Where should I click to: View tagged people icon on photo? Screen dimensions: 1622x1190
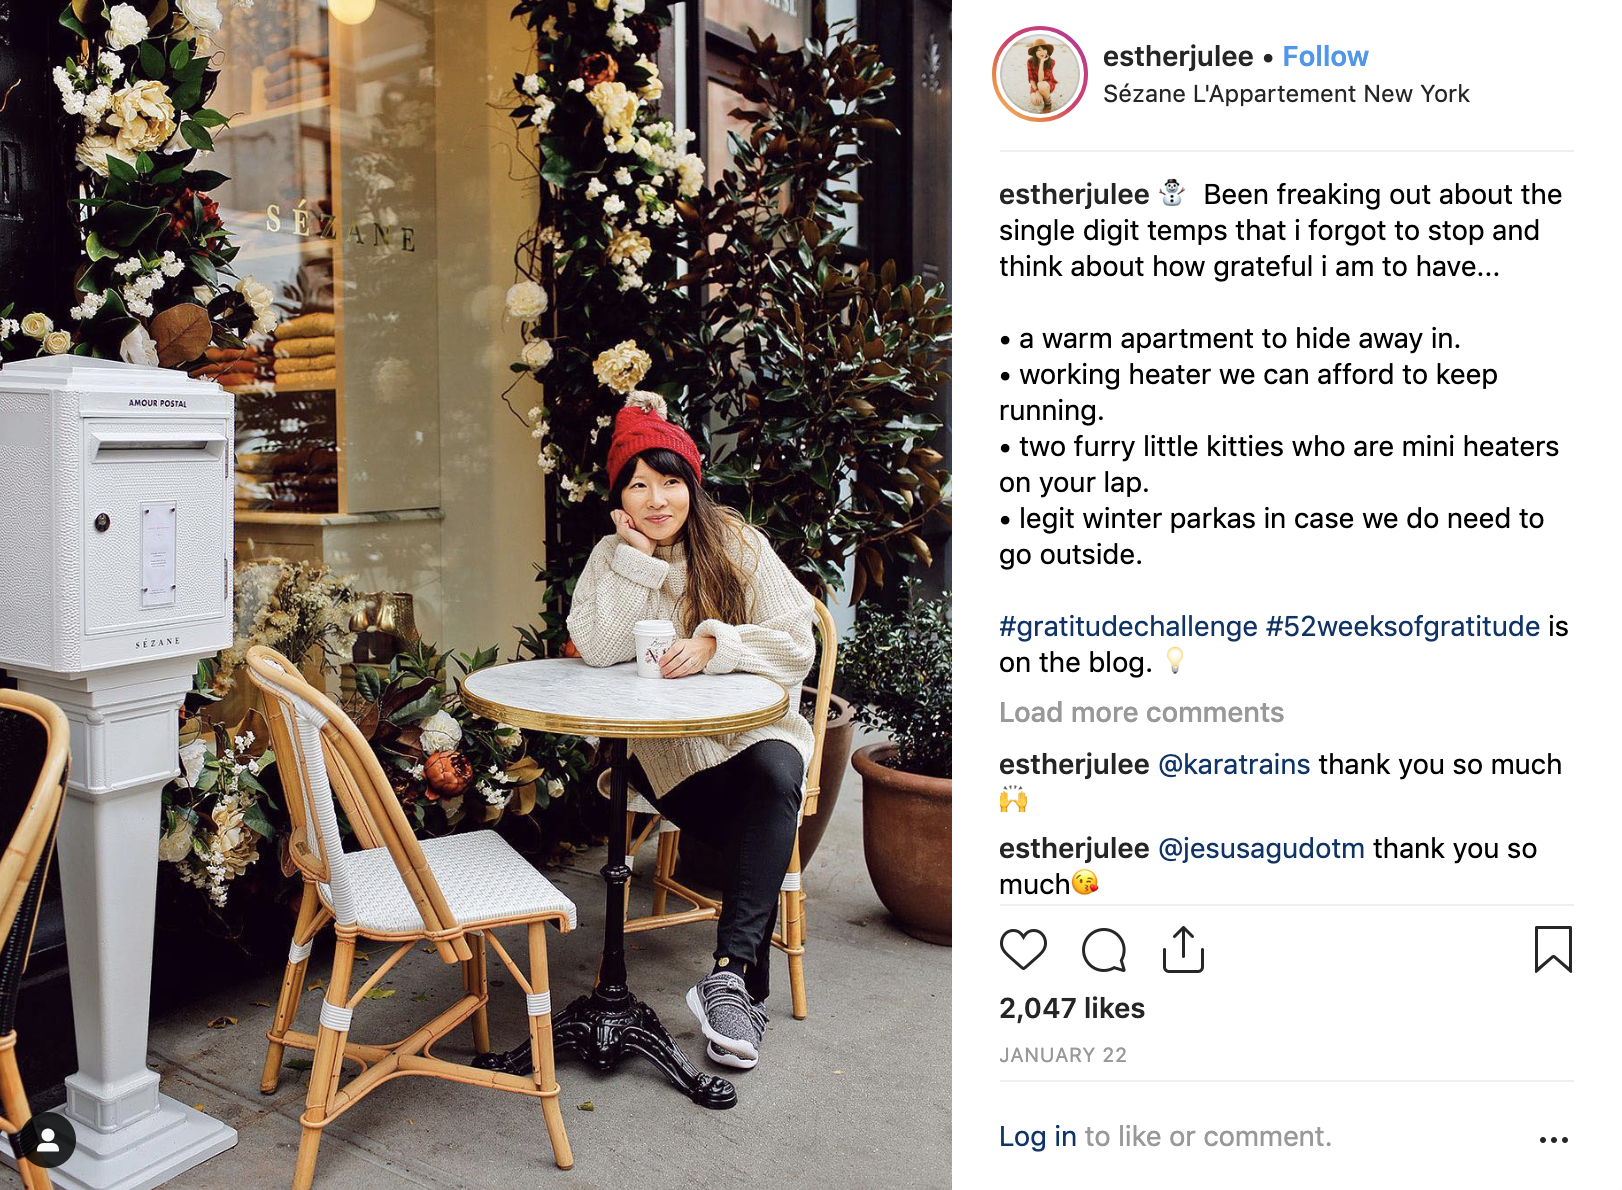pos(48,1140)
